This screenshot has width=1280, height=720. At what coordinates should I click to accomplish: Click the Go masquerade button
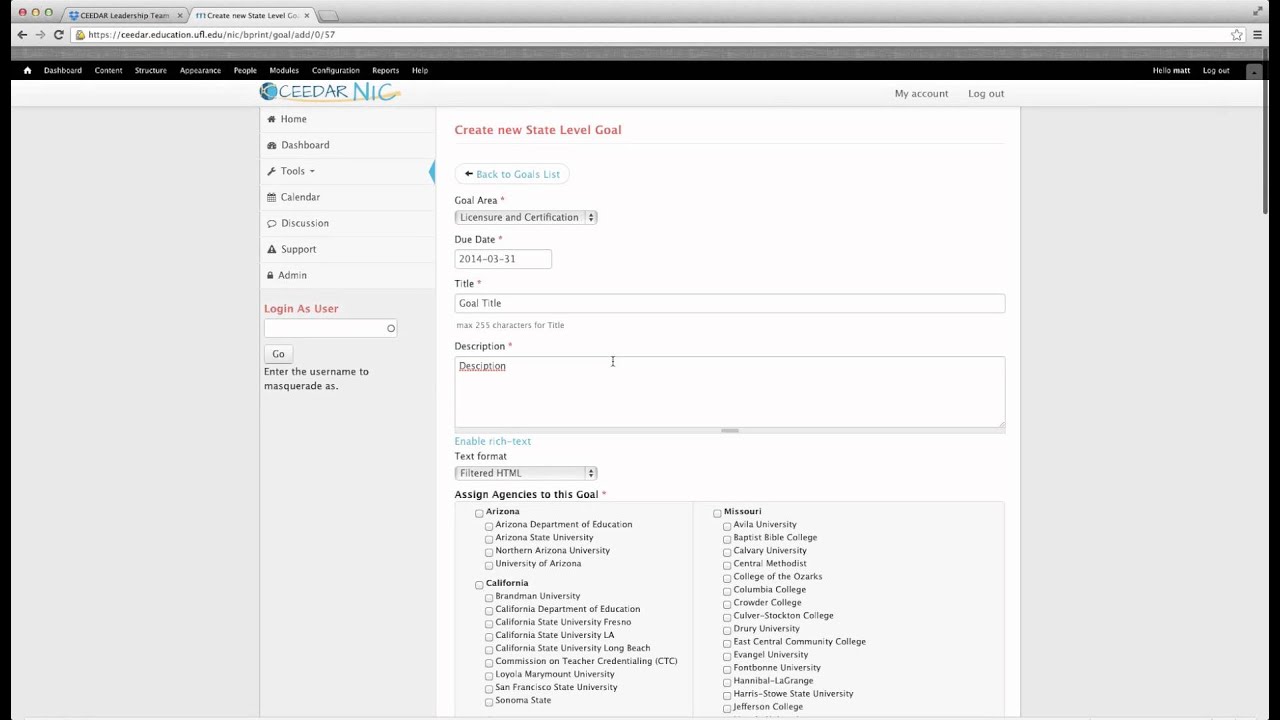tap(278, 354)
